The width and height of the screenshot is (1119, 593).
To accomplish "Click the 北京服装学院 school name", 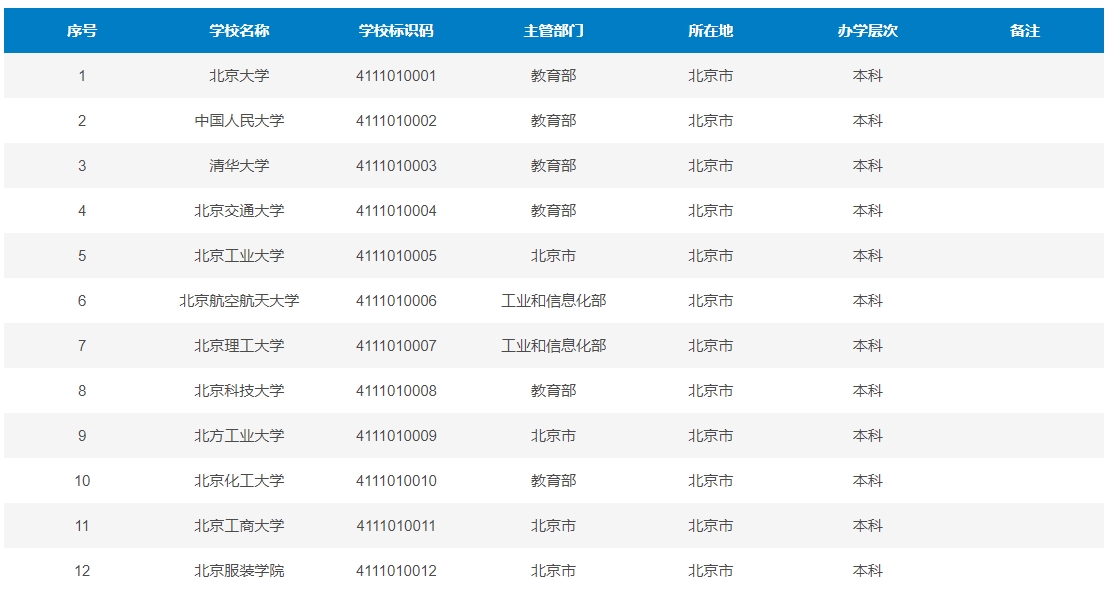I will click(x=239, y=571).
